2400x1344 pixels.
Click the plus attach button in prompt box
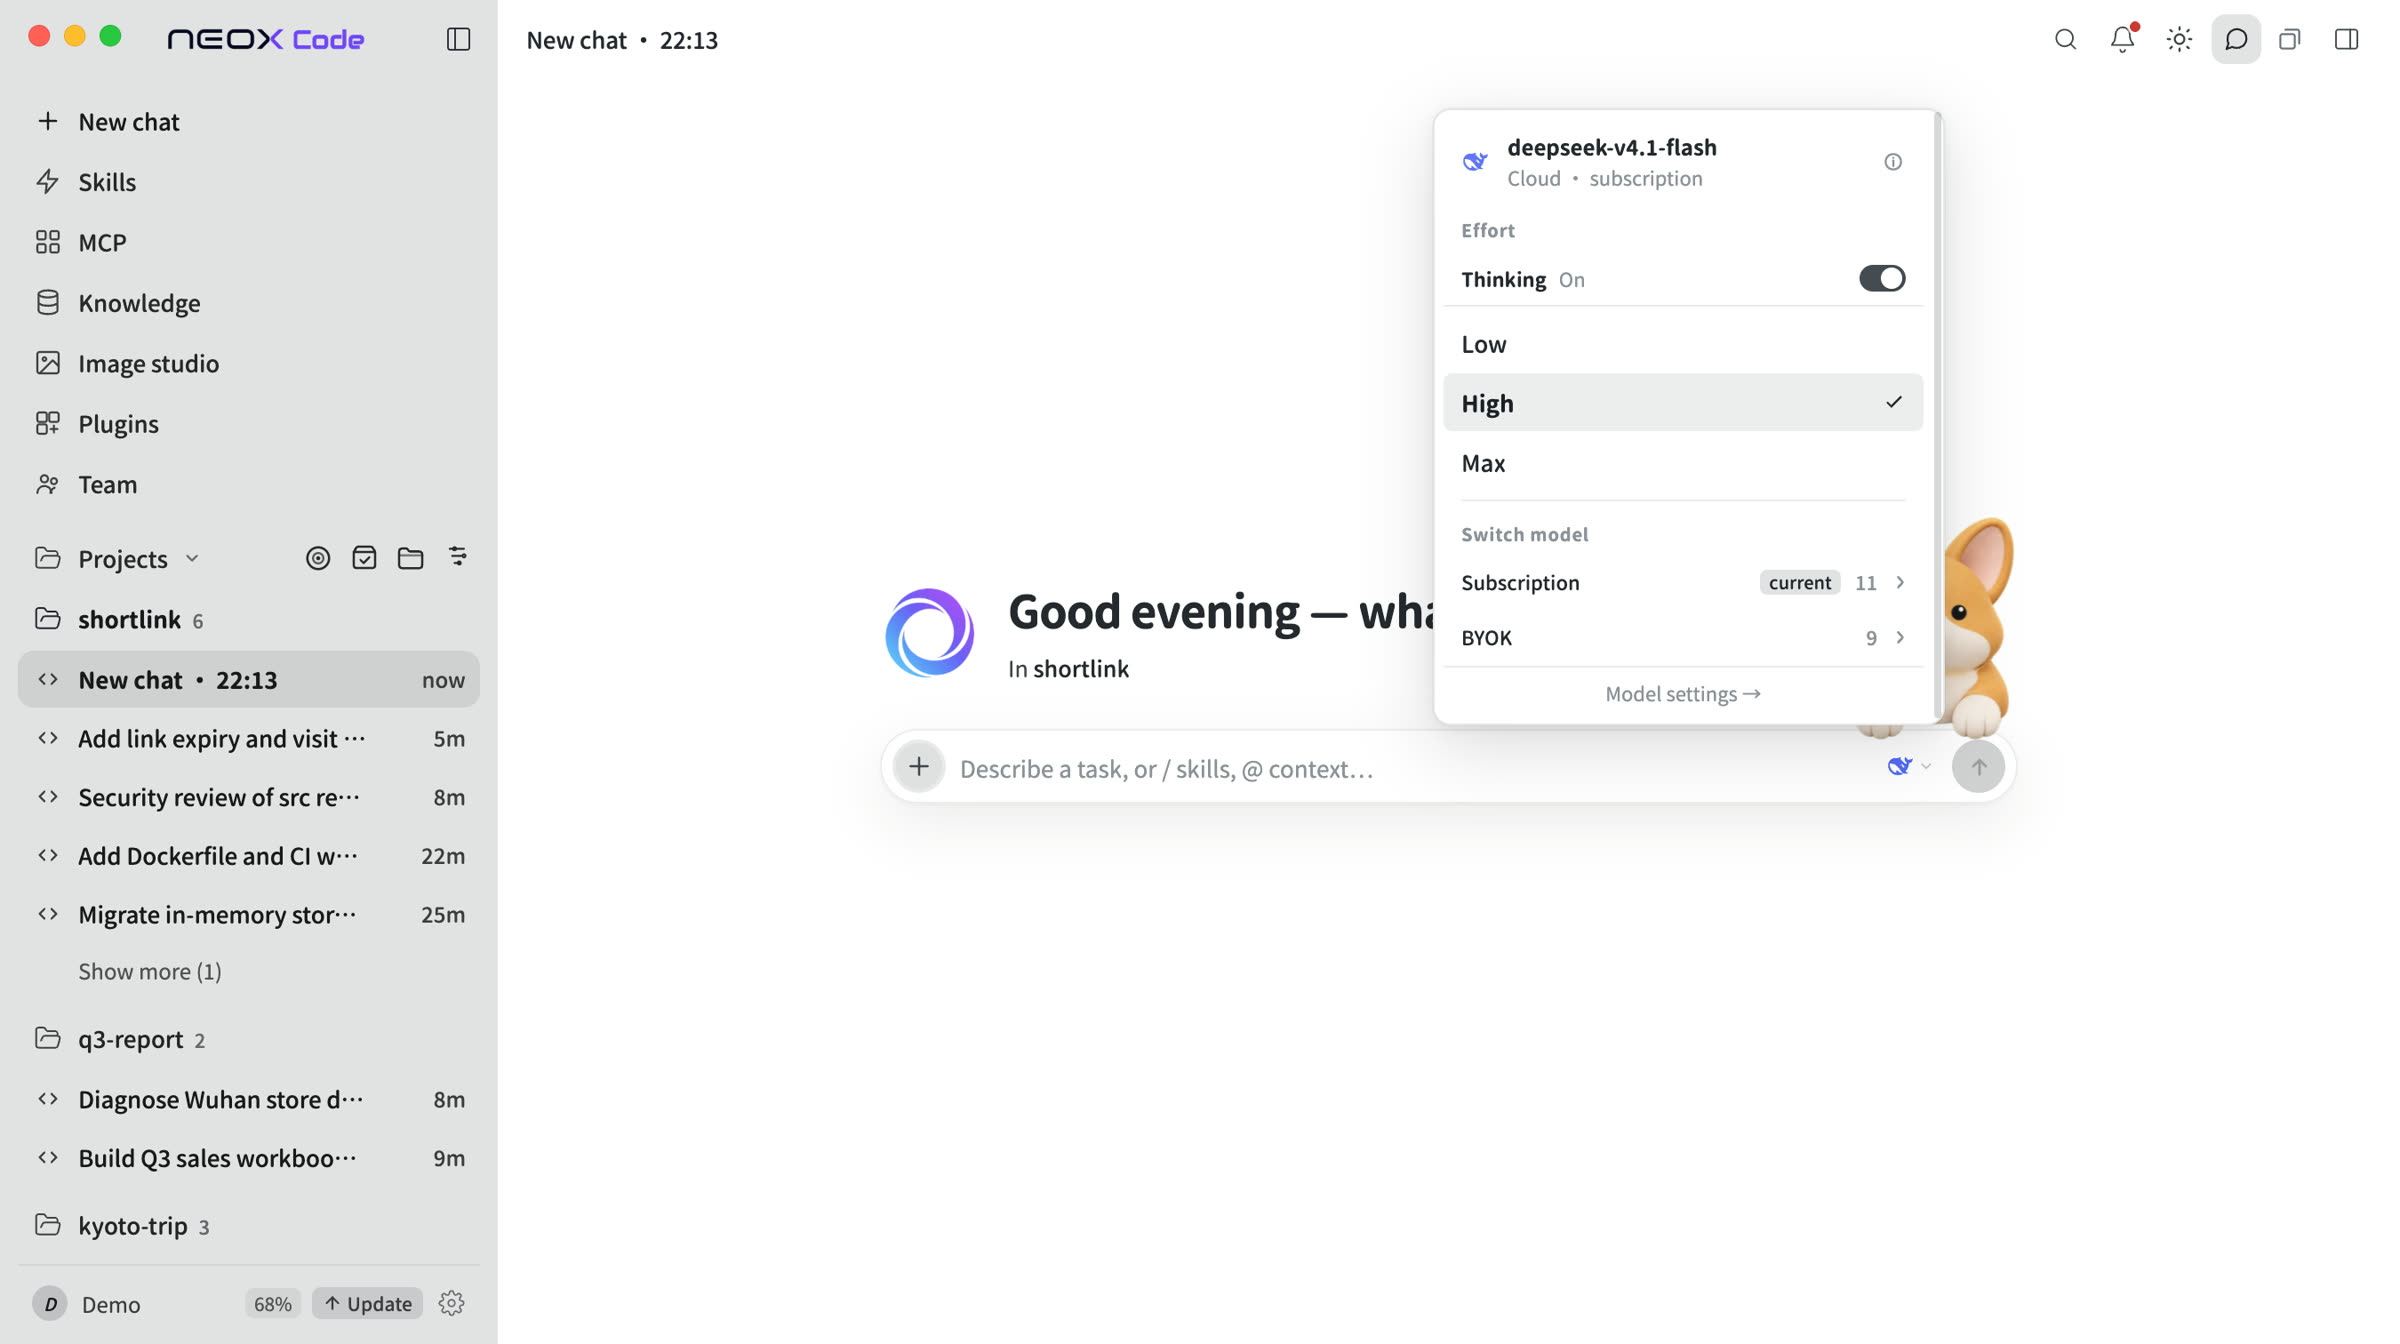point(918,767)
